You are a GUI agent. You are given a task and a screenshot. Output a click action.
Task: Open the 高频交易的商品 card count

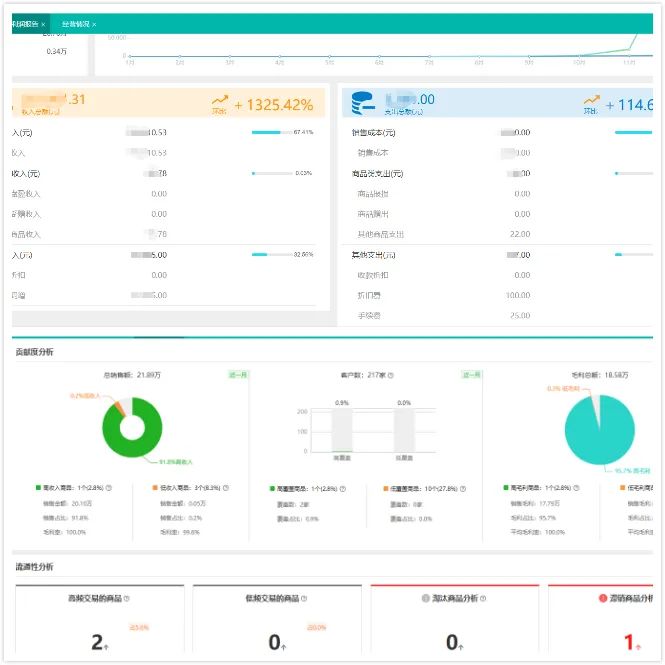click(97, 641)
